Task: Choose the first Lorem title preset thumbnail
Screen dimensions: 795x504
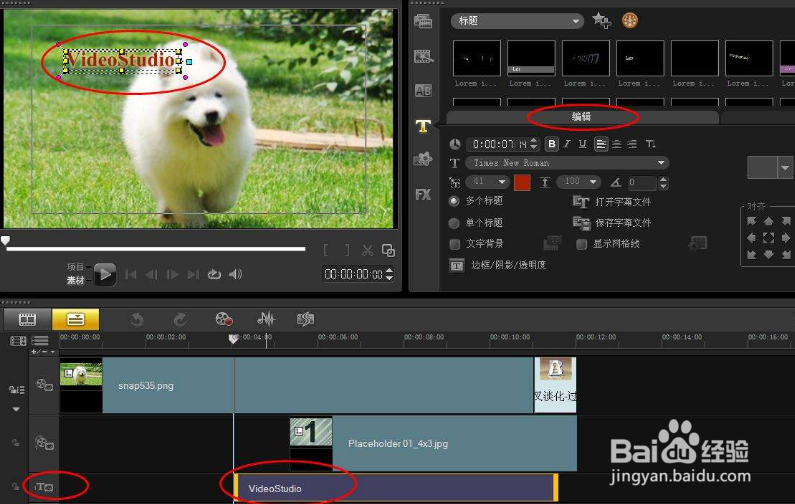Action: click(x=476, y=58)
